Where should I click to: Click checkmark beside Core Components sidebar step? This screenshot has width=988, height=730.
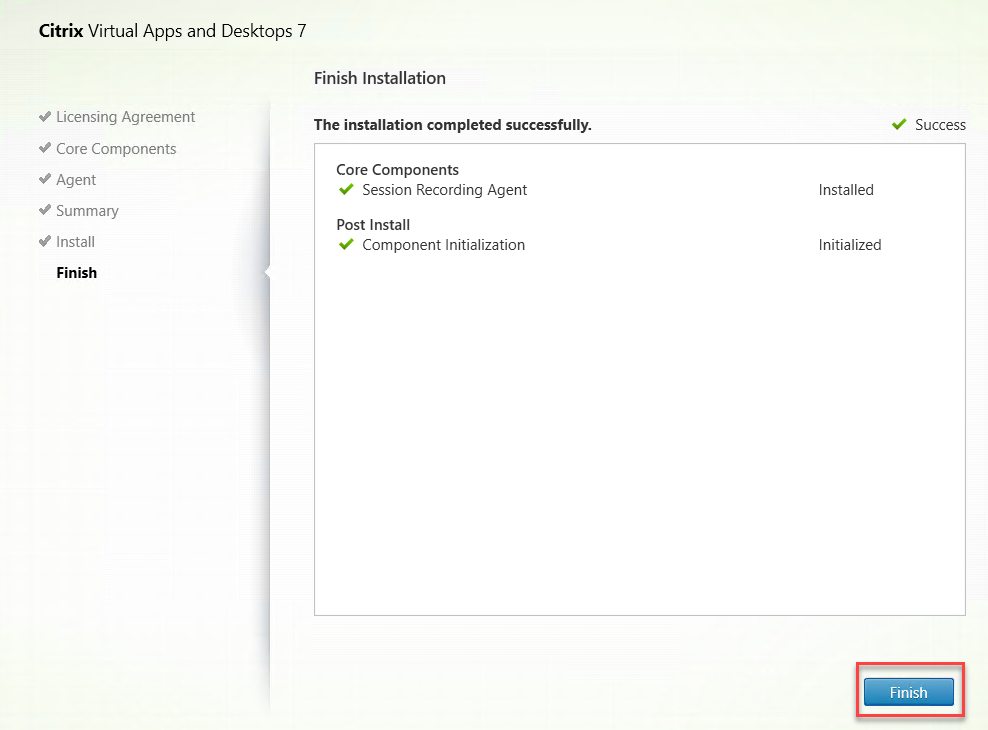coord(45,148)
